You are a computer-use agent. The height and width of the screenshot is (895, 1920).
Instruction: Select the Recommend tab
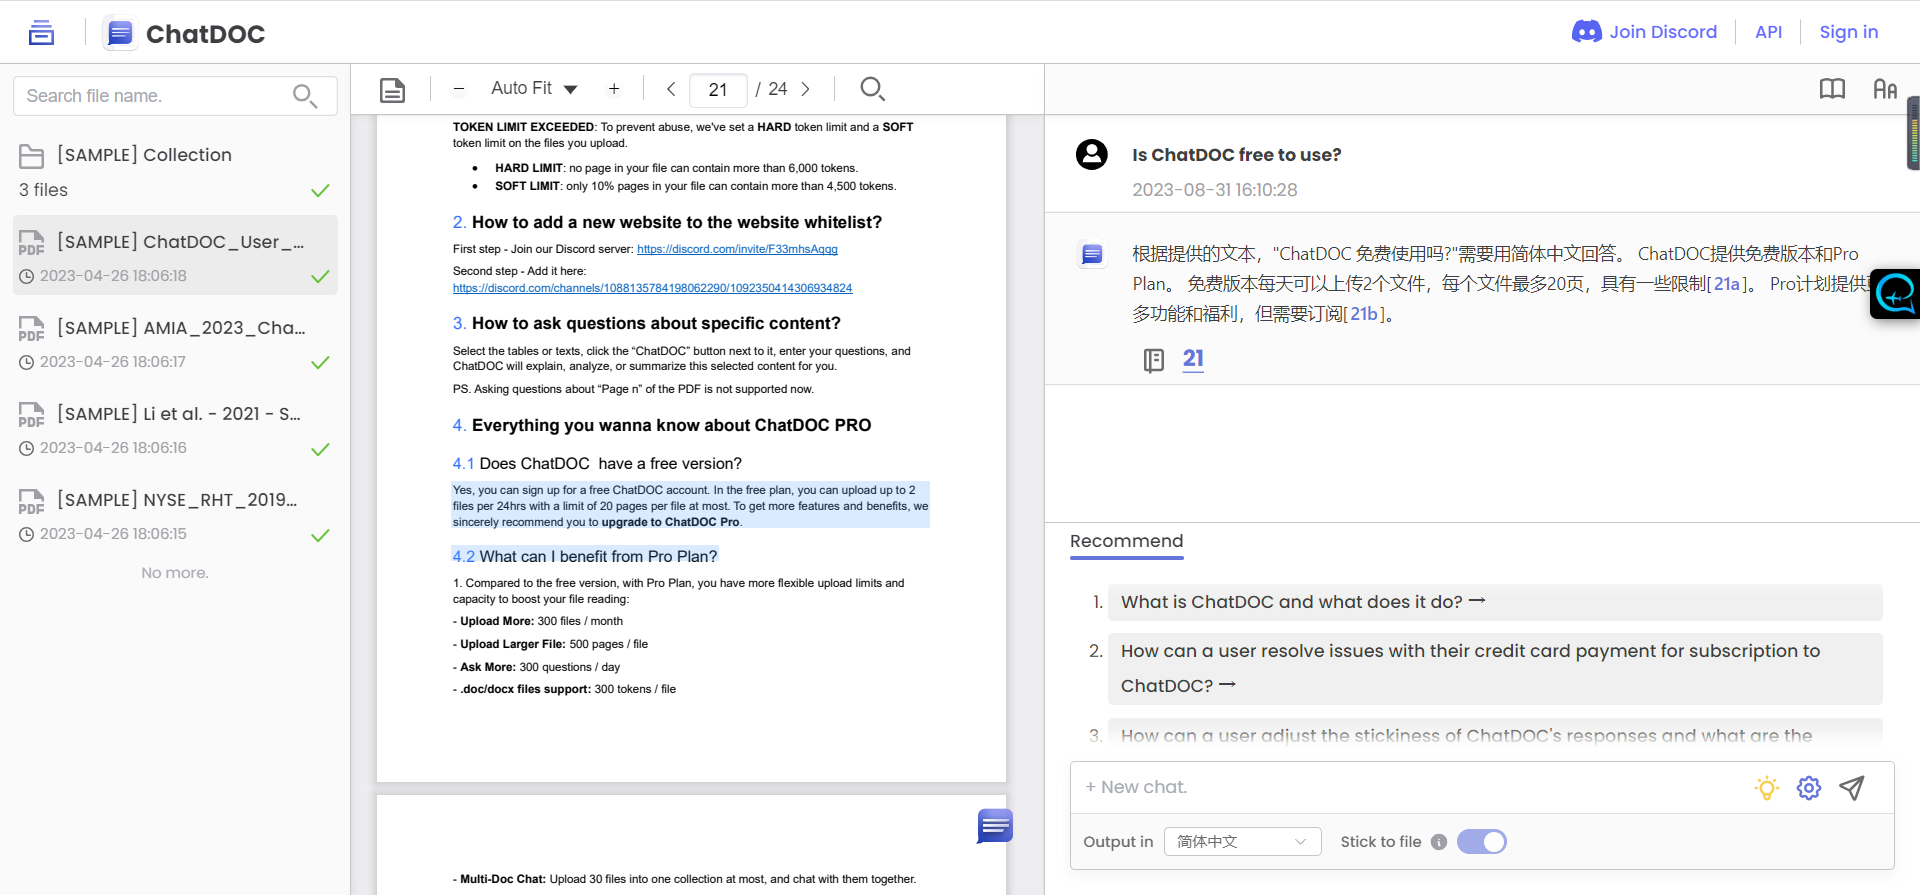coord(1126,541)
